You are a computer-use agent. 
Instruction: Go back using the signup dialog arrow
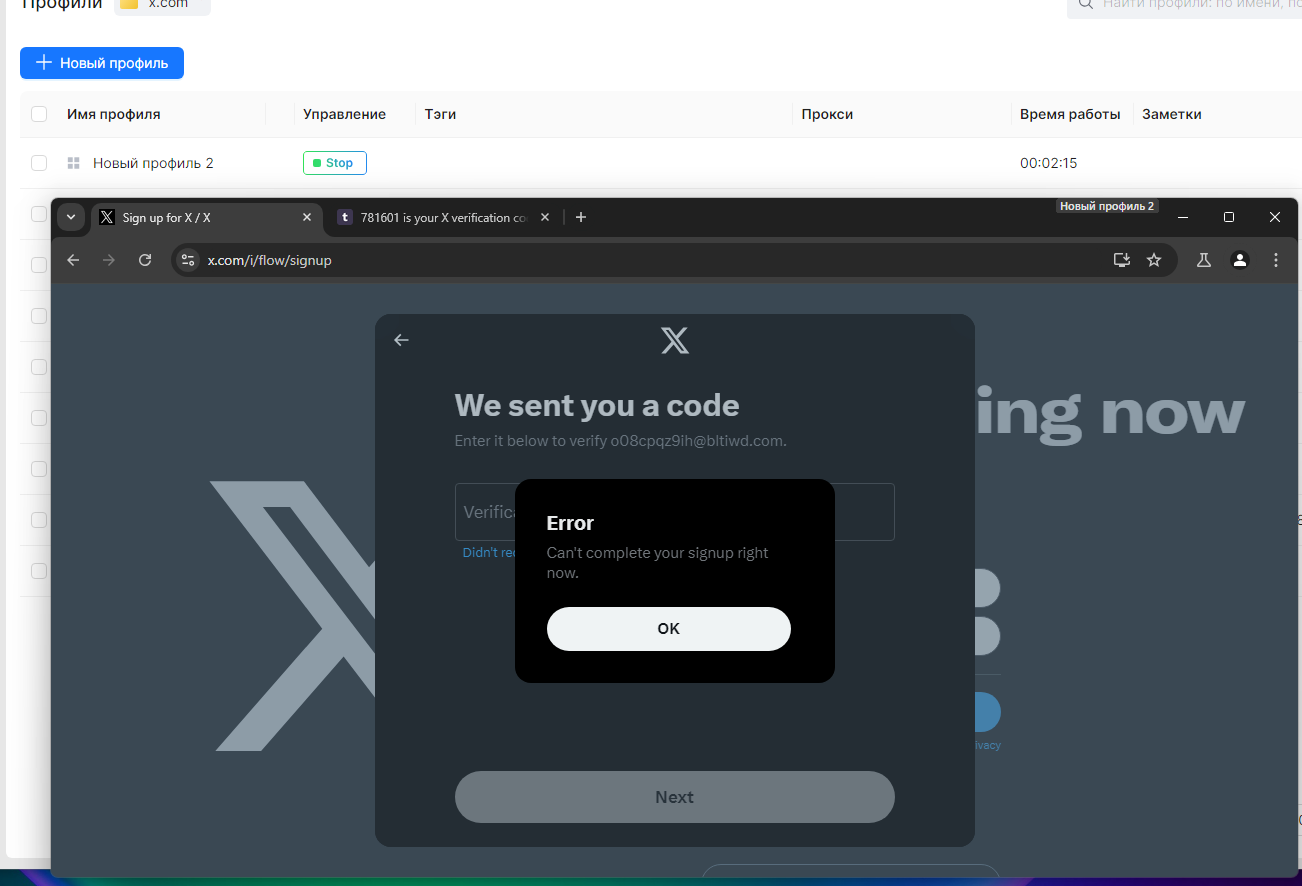click(401, 340)
